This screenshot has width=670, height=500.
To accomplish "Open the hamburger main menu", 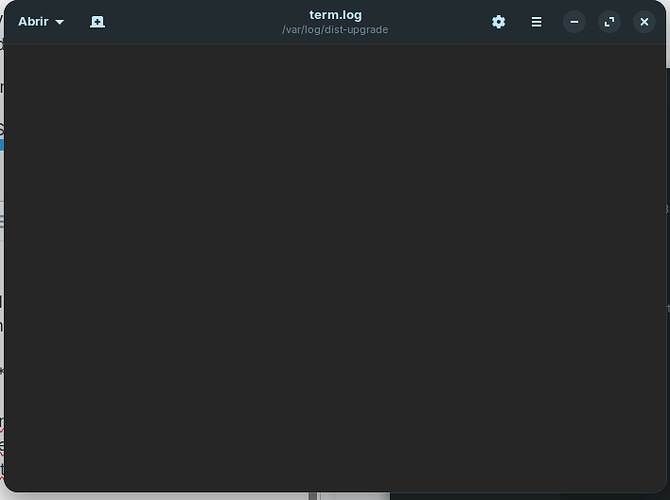I will coord(536,22).
